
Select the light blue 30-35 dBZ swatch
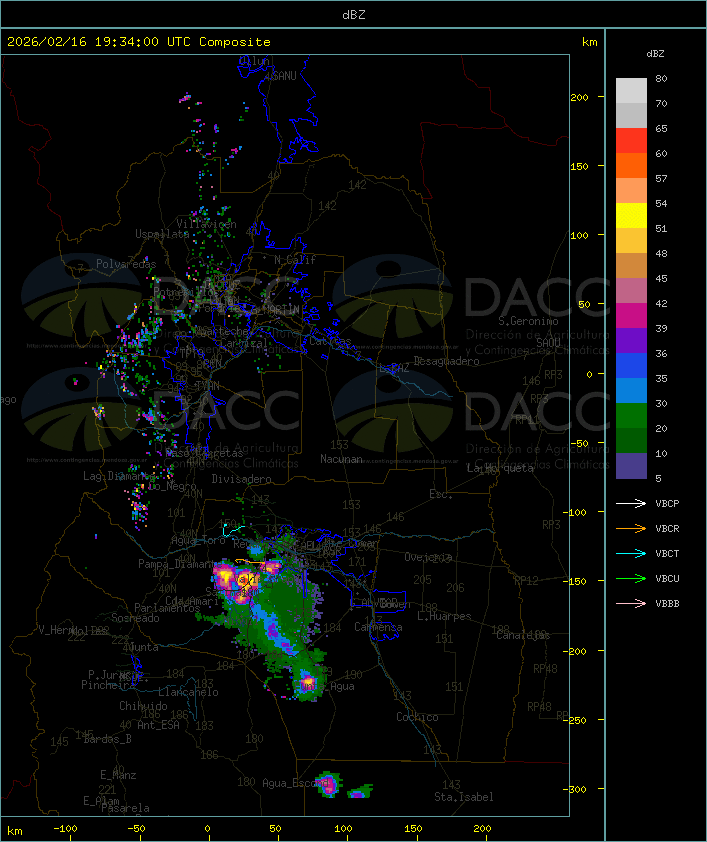point(631,390)
